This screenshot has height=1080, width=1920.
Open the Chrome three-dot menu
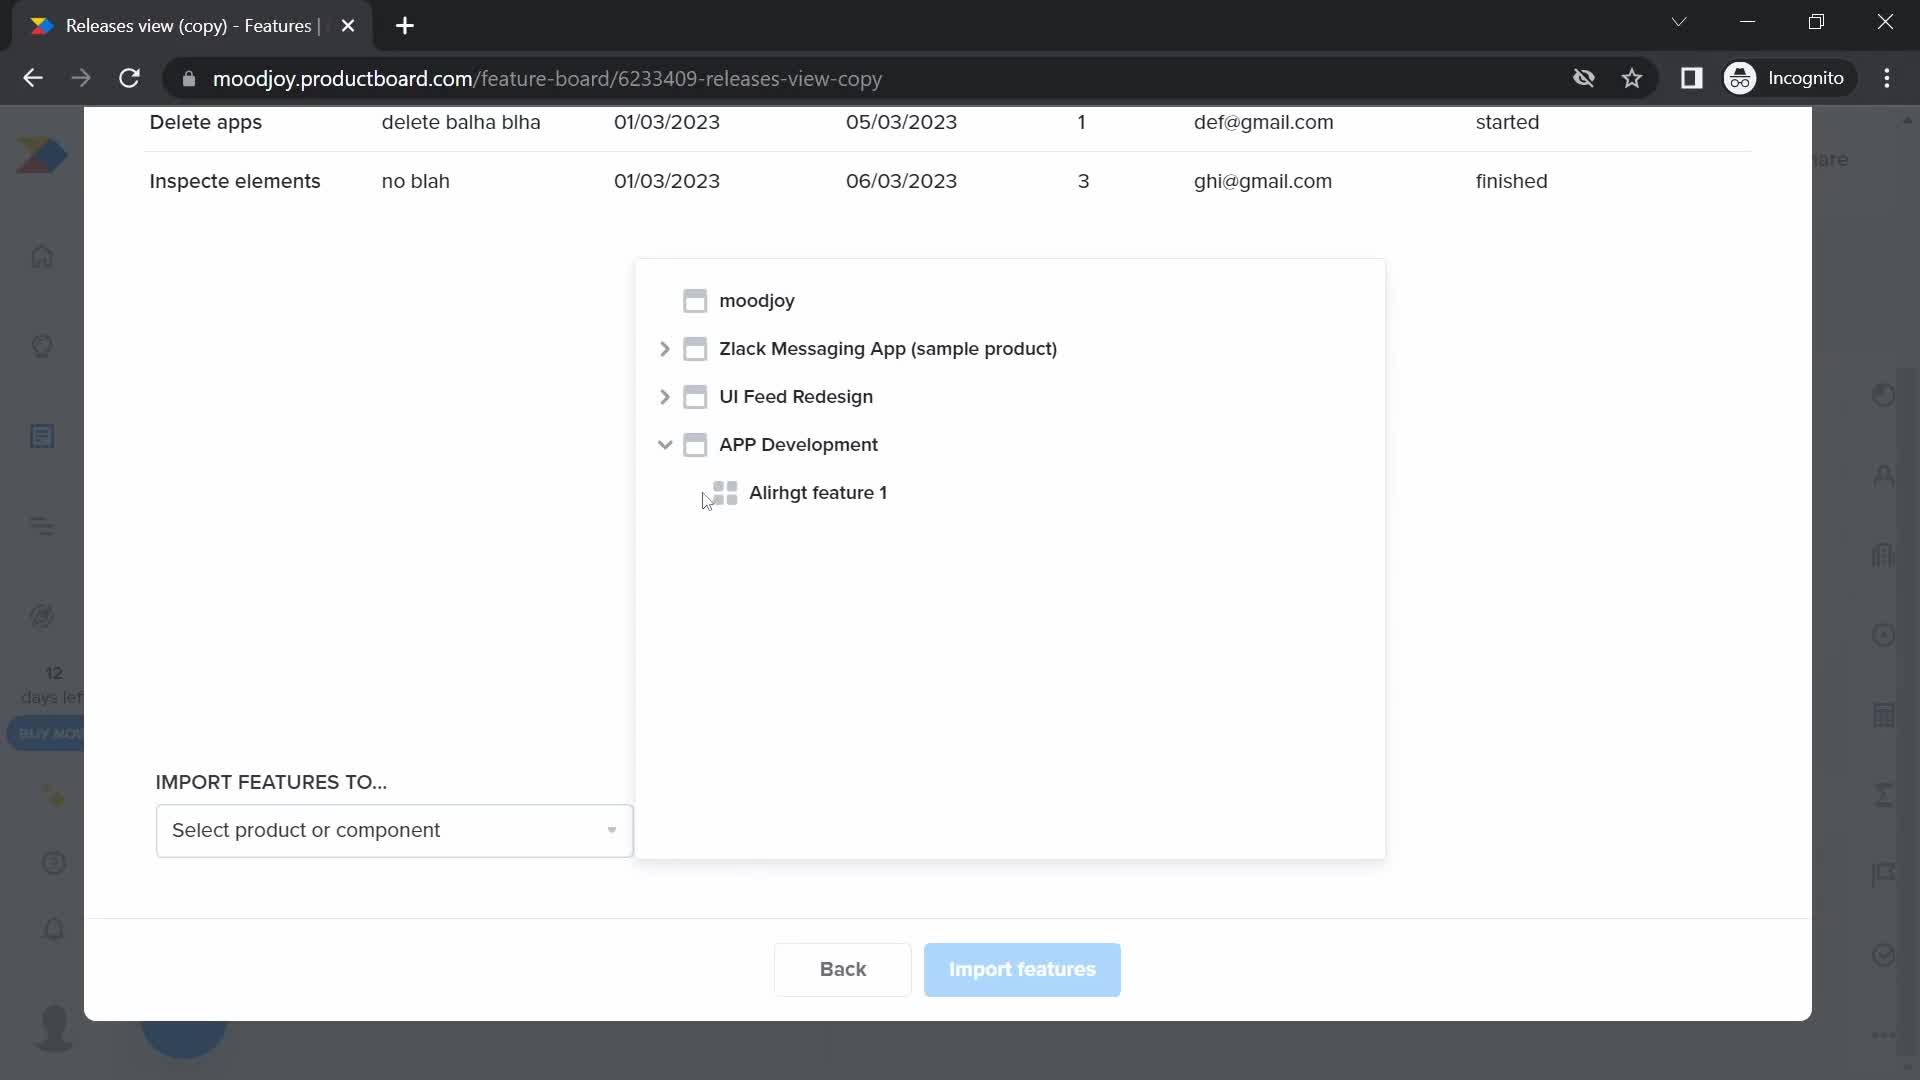click(1887, 78)
